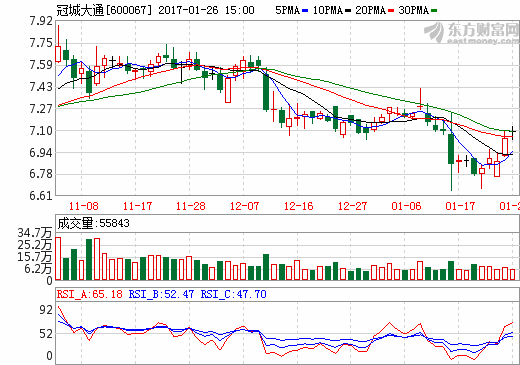The image size is (520, 365).
Task: Click the 01-06 date label
Action: 406,206
